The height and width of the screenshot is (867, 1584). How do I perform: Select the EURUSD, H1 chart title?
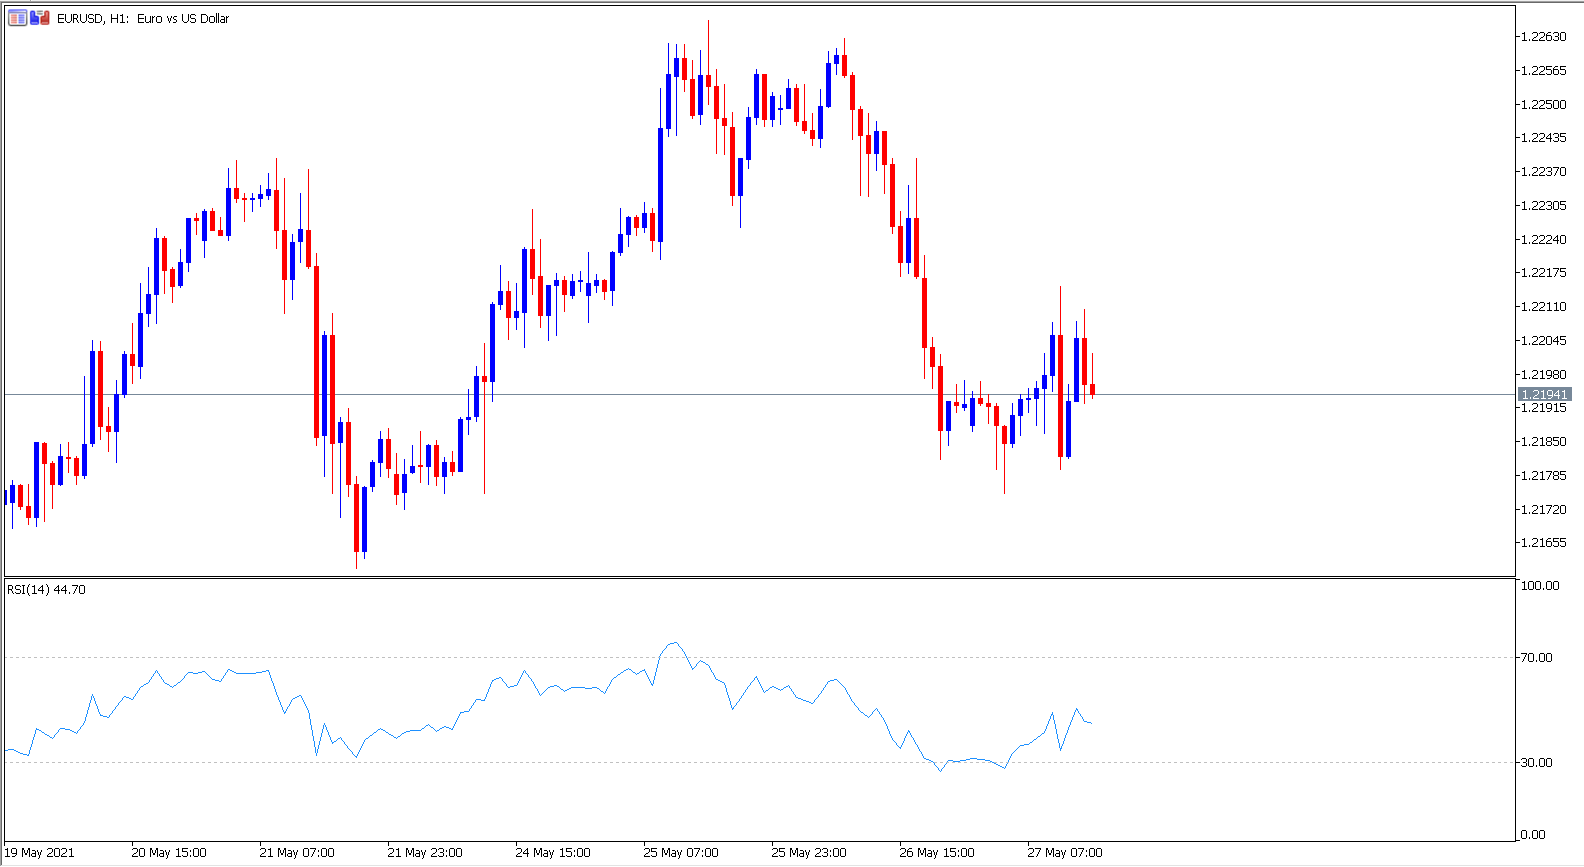pos(143,19)
